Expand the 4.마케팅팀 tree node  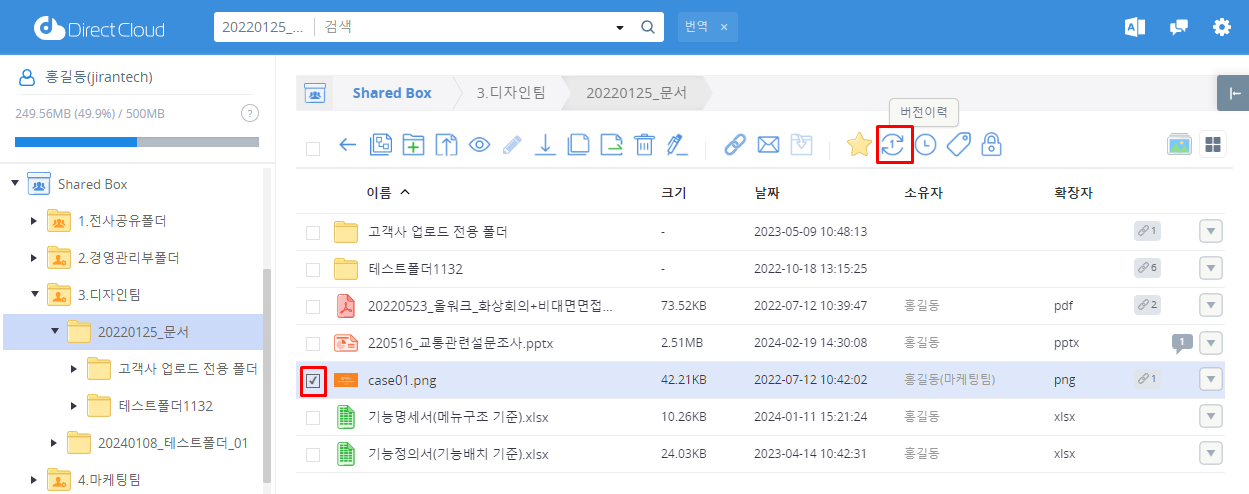35,480
